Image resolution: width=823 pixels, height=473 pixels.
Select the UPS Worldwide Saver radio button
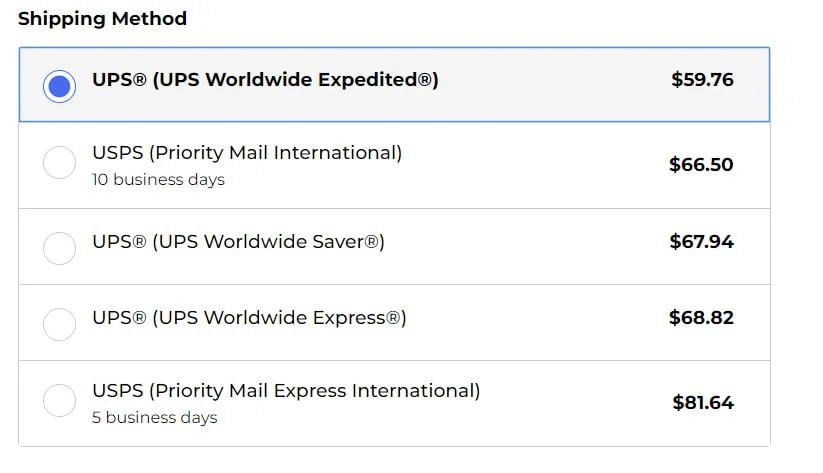(x=60, y=248)
